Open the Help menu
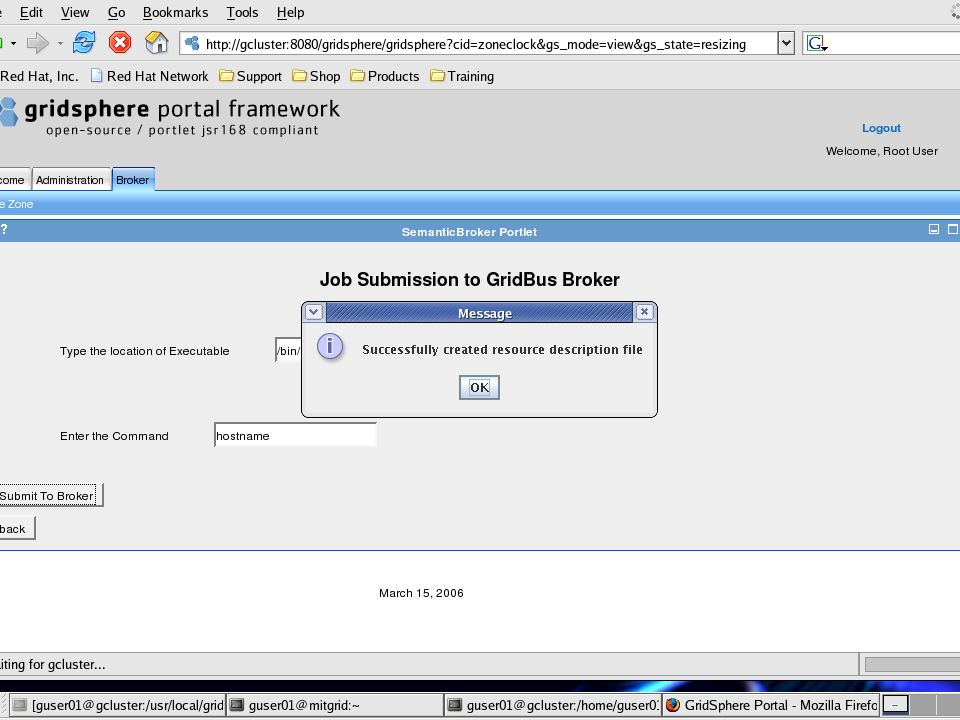 [x=290, y=12]
